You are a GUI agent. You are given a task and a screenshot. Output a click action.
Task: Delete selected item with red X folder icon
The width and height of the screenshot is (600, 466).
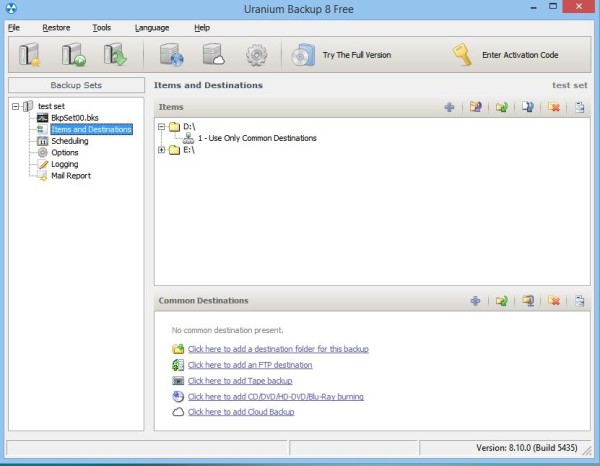[x=554, y=107]
